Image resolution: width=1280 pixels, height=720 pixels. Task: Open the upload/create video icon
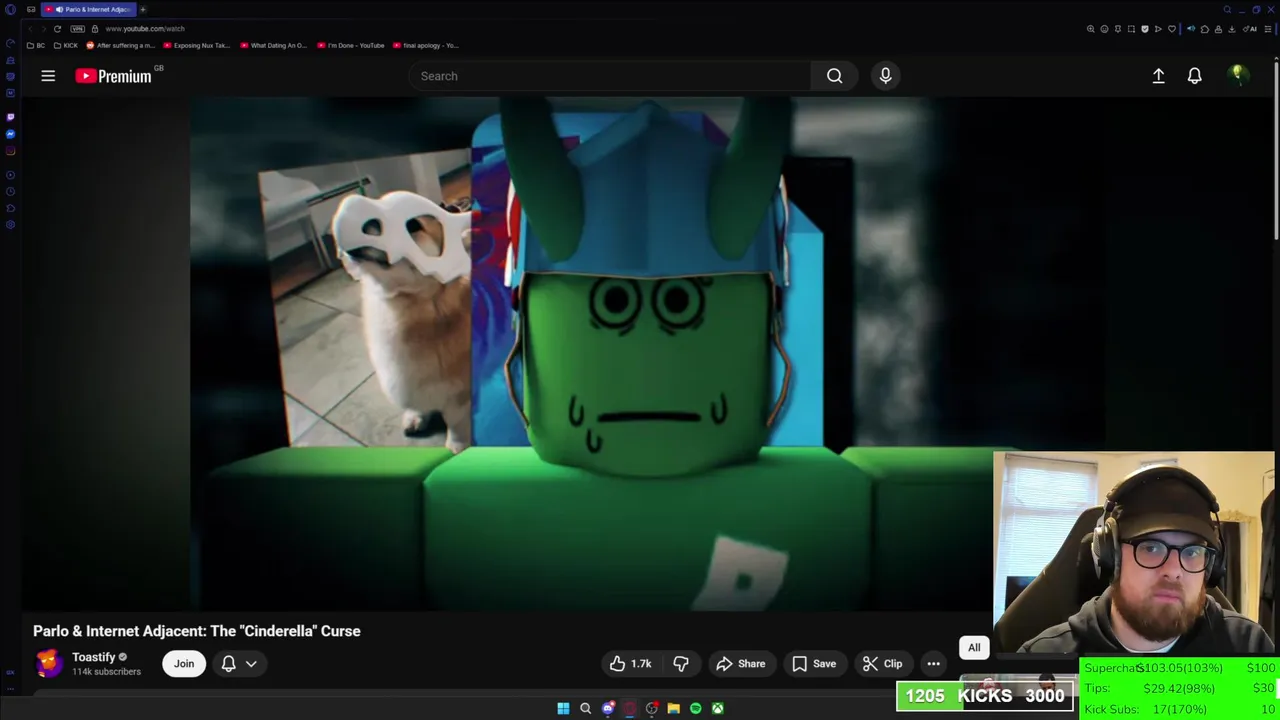(x=1158, y=76)
